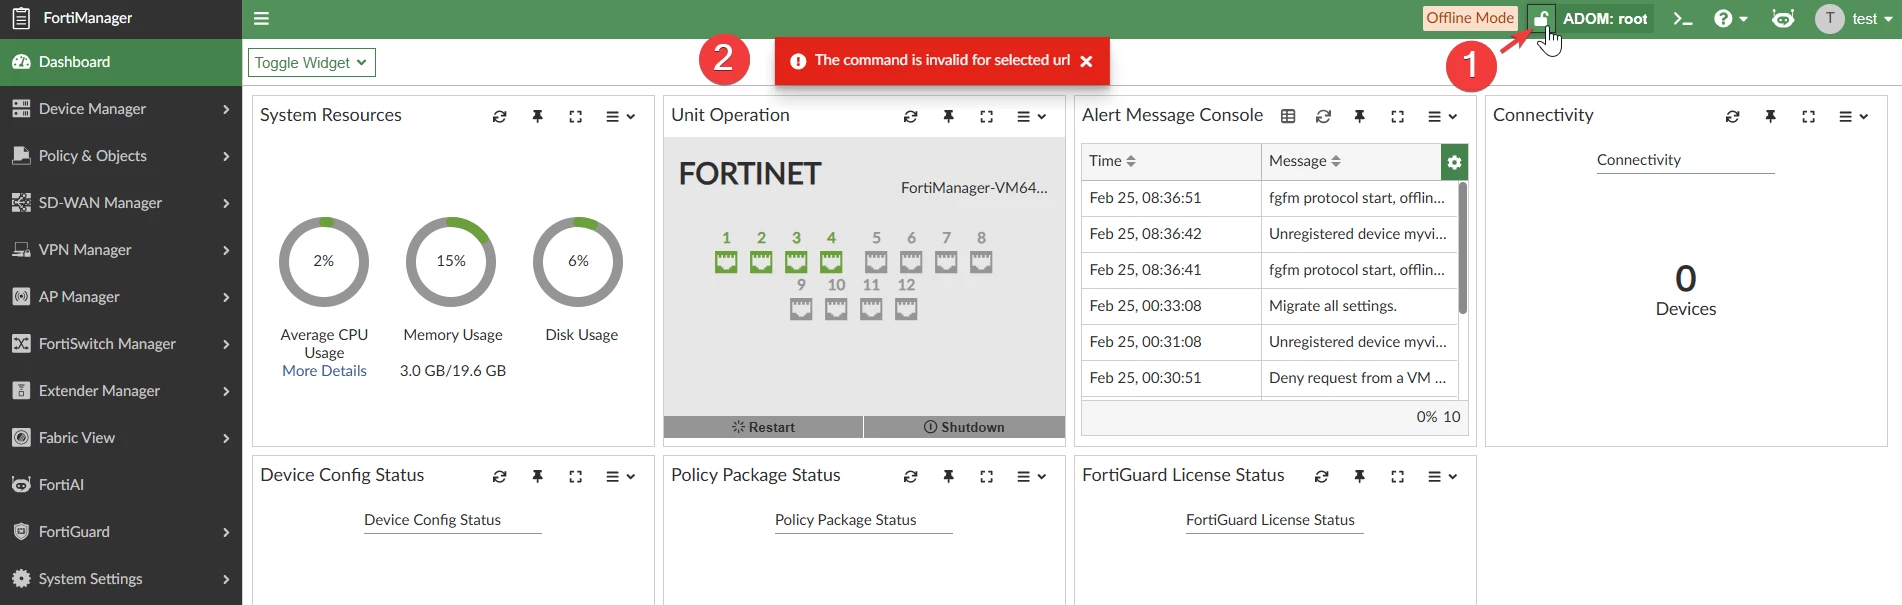This screenshot has width=1902, height=605.
Task: Pin the FortiGuard License Status widget
Action: tap(1359, 477)
